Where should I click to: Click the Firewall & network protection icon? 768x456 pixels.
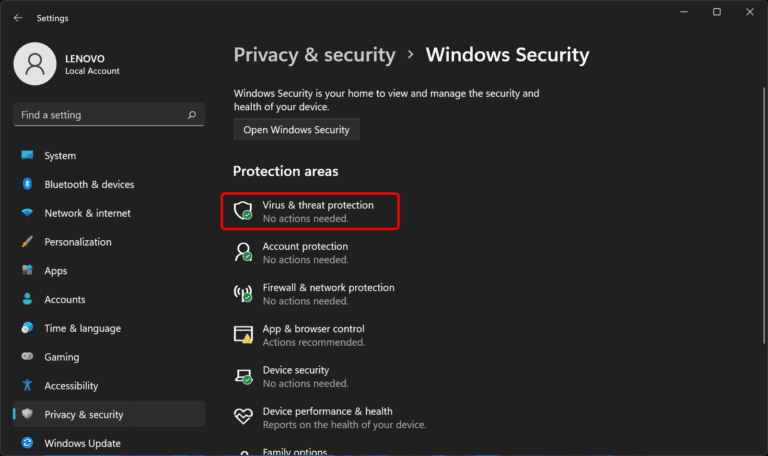click(243, 294)
